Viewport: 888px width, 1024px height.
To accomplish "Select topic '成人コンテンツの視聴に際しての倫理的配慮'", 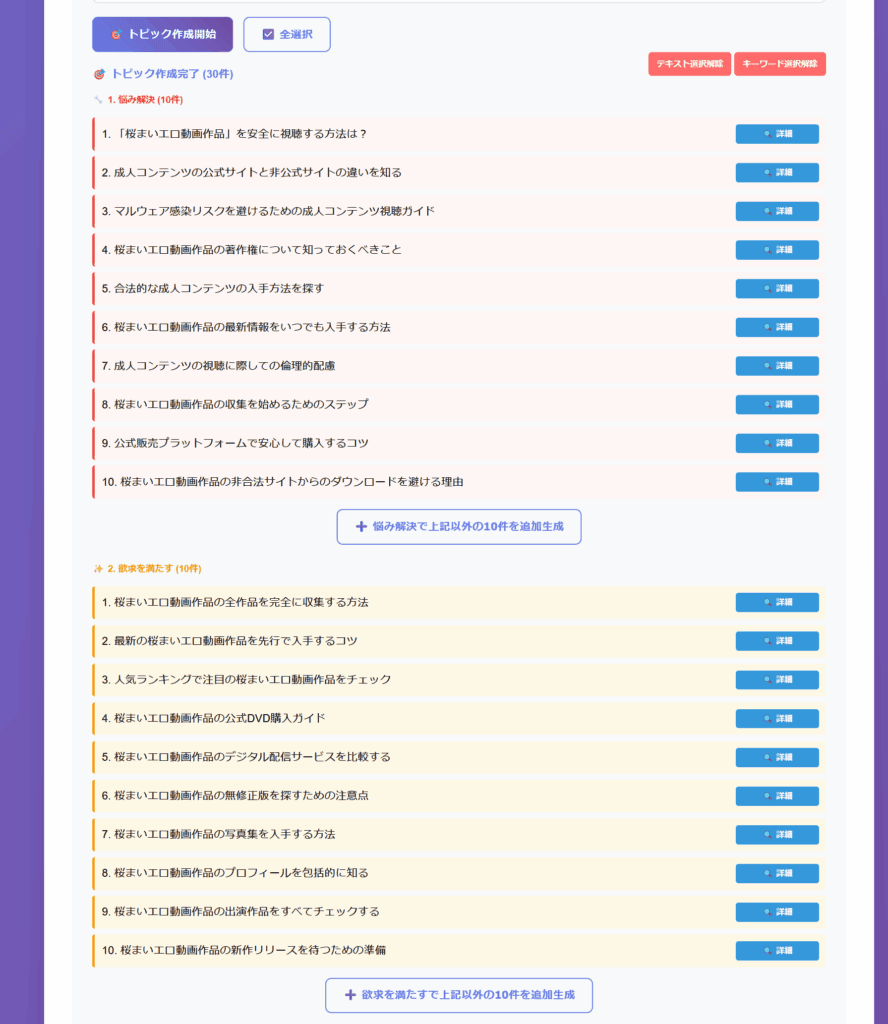I will tap(218, 366).
